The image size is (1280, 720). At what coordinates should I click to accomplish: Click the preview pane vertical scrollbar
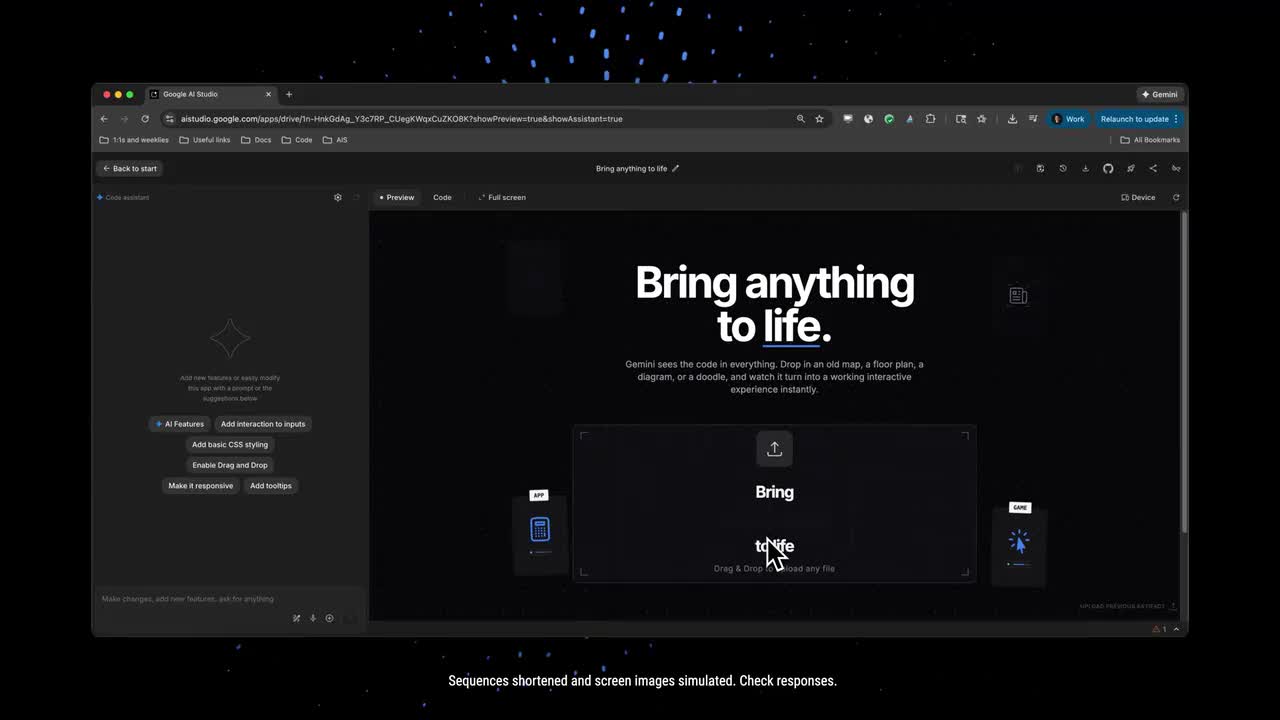(1184, 372)
